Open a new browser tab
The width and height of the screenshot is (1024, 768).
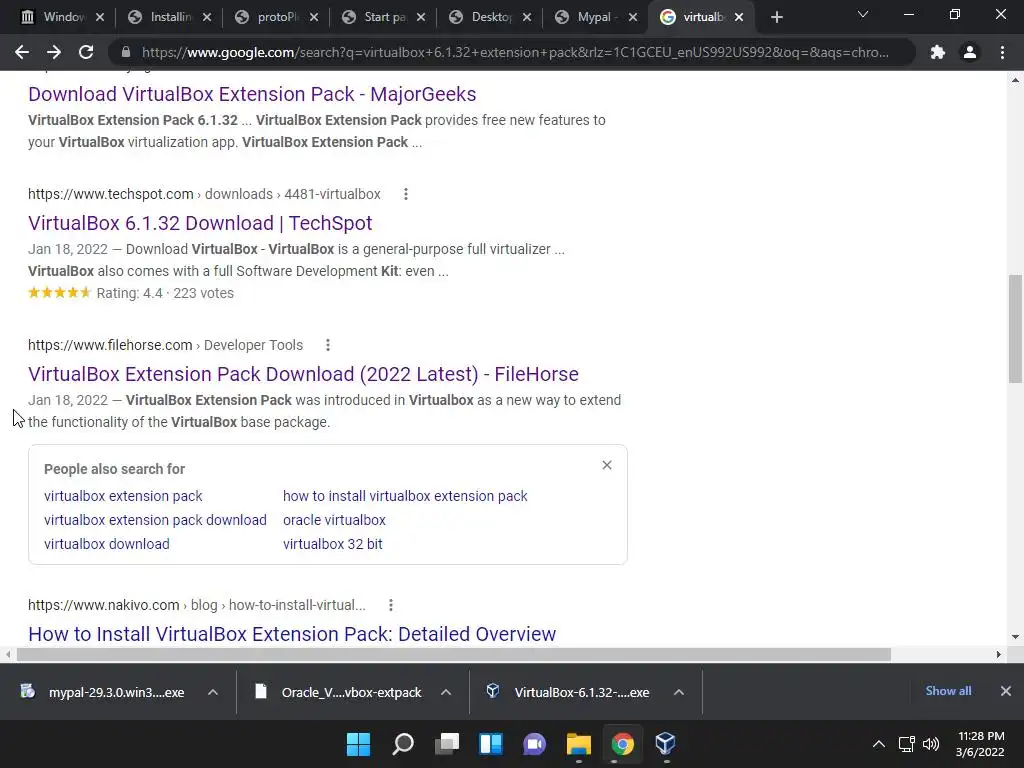(x=776, y=18)
